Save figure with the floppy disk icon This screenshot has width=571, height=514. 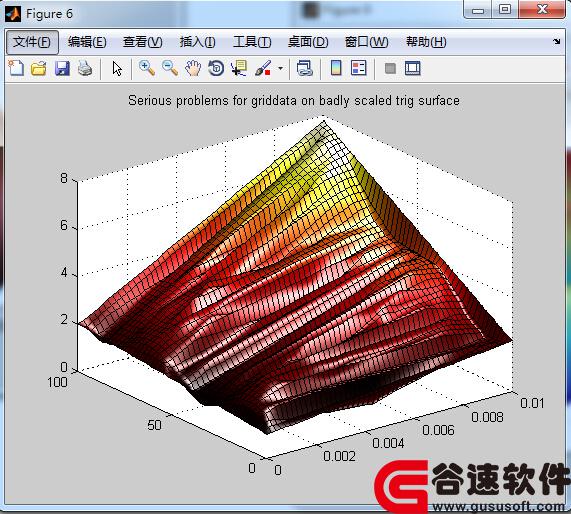click(62, 68)
